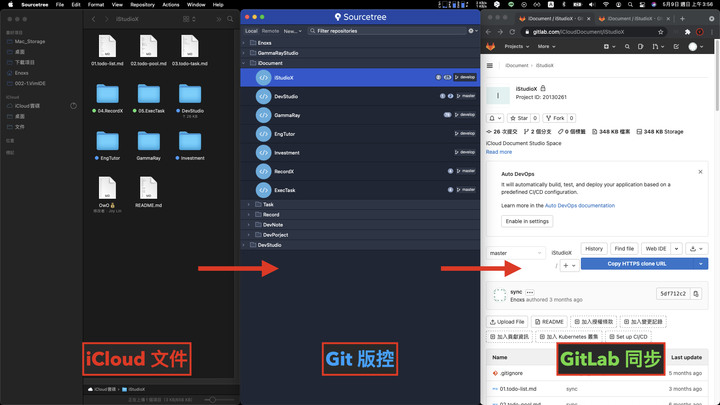
Task: Open the GitLab Projects dropdown
Action: coord(517,46)
